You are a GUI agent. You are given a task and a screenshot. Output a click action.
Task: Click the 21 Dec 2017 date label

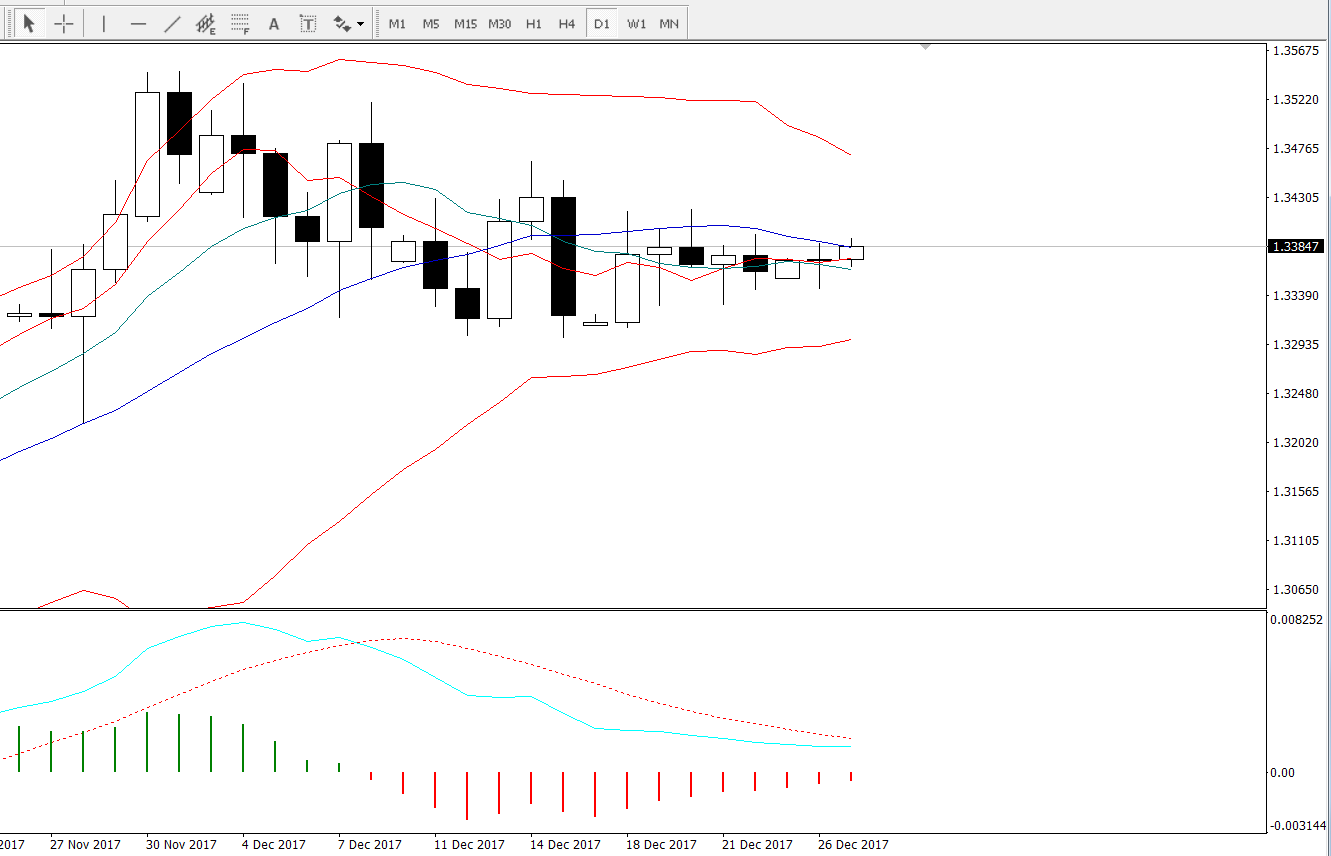tap(757, 845)
